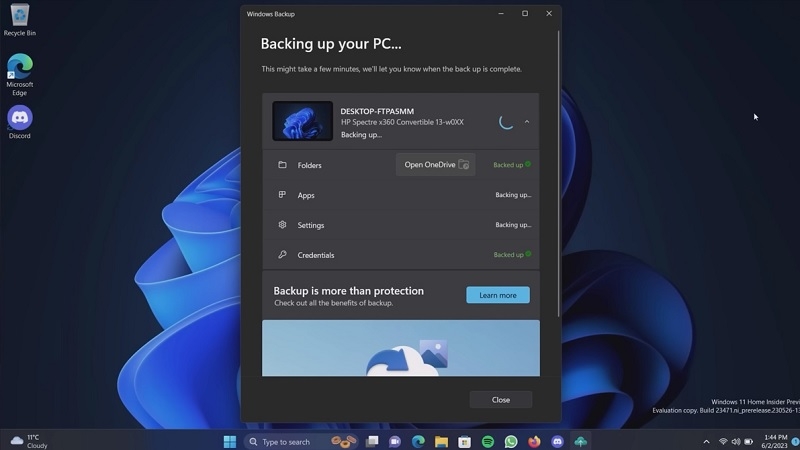Open the weather widget showing Cloudy
Image resolution: width=800 pixels, height=450 pixels.
[x=29, y=441]
